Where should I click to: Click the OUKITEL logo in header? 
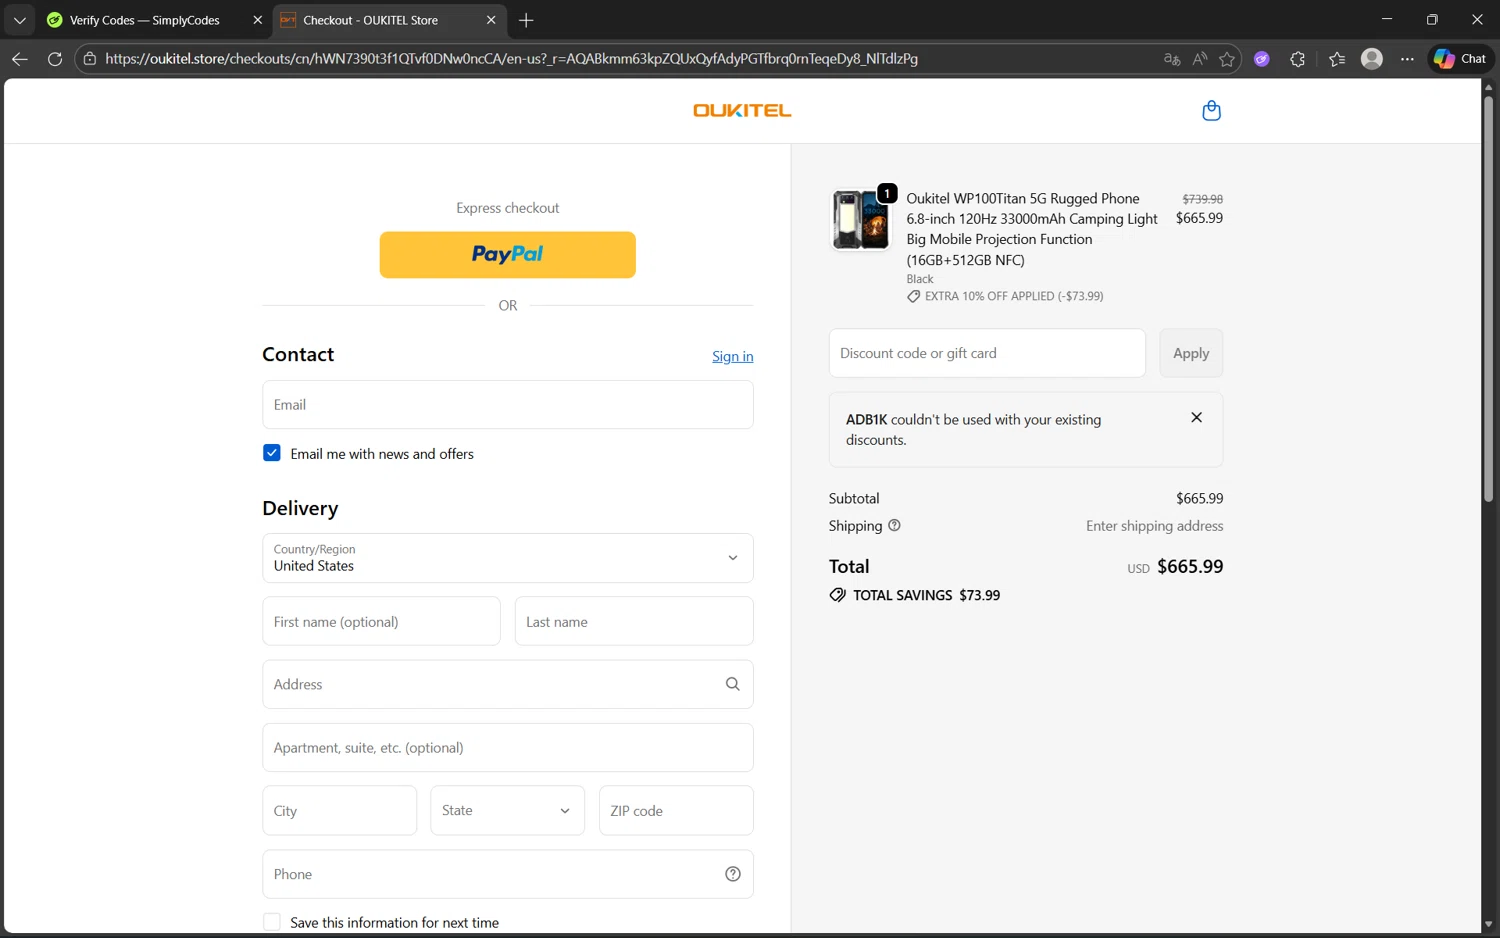742,111
